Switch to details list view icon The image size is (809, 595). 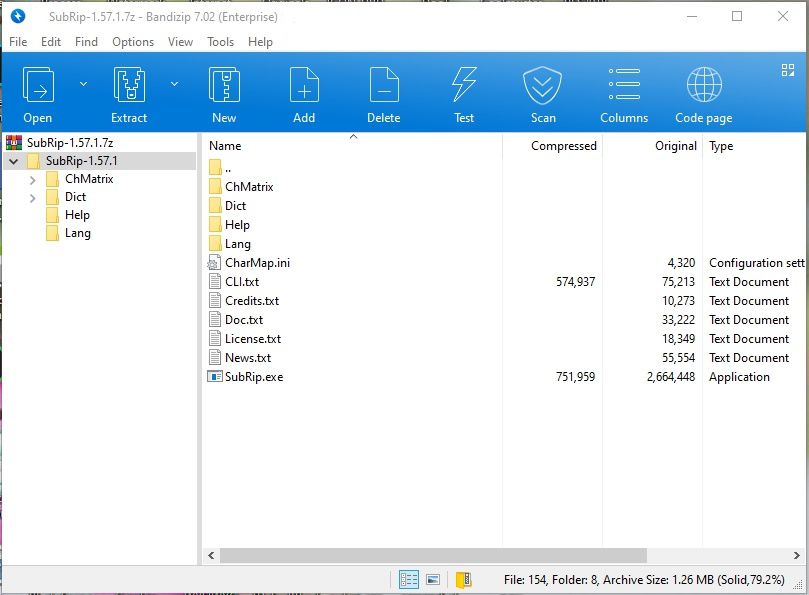[409, 580]
